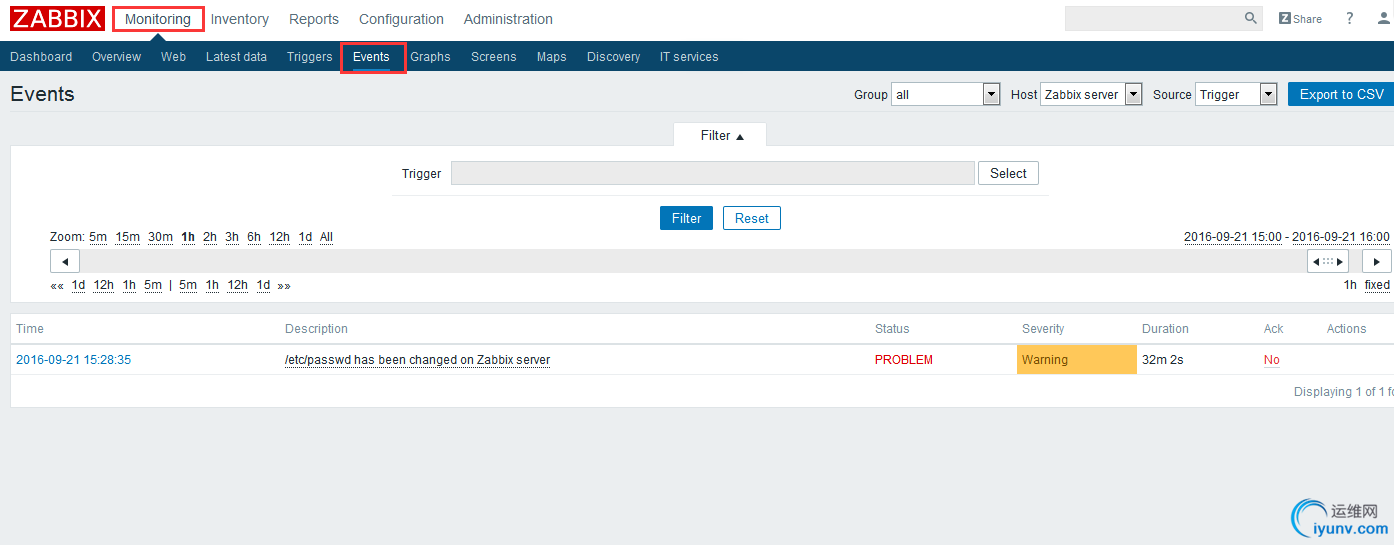Set zoom to 30m
This screenshot has height=545, width=1394.
pyautogui.click(x=160, y=237)
